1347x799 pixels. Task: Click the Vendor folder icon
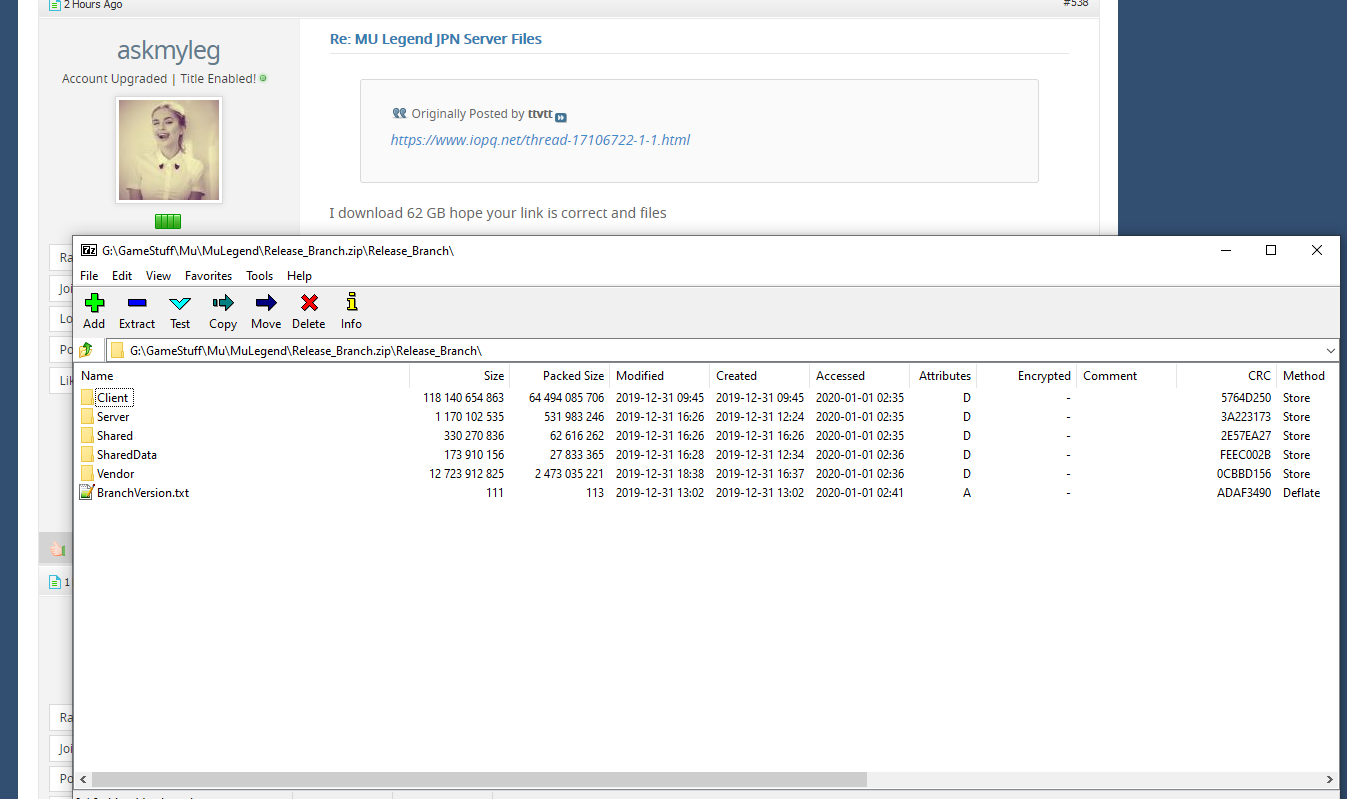pos(87,474)
